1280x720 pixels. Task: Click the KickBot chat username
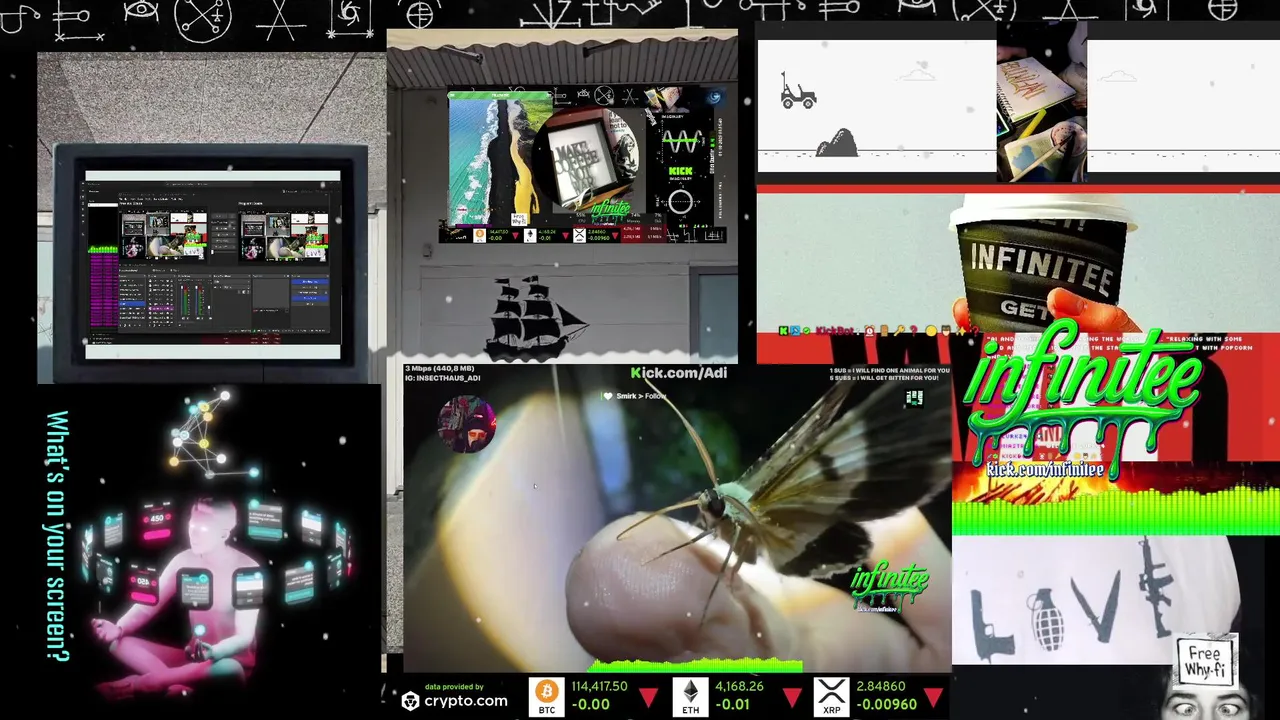pos(833,330)
